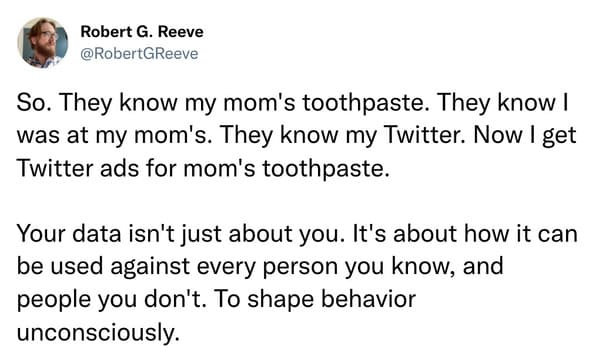The height and width of the screenshot is (364, 599).
Task: Select the word behavior in the tweet
Action: tap(368, 299)
